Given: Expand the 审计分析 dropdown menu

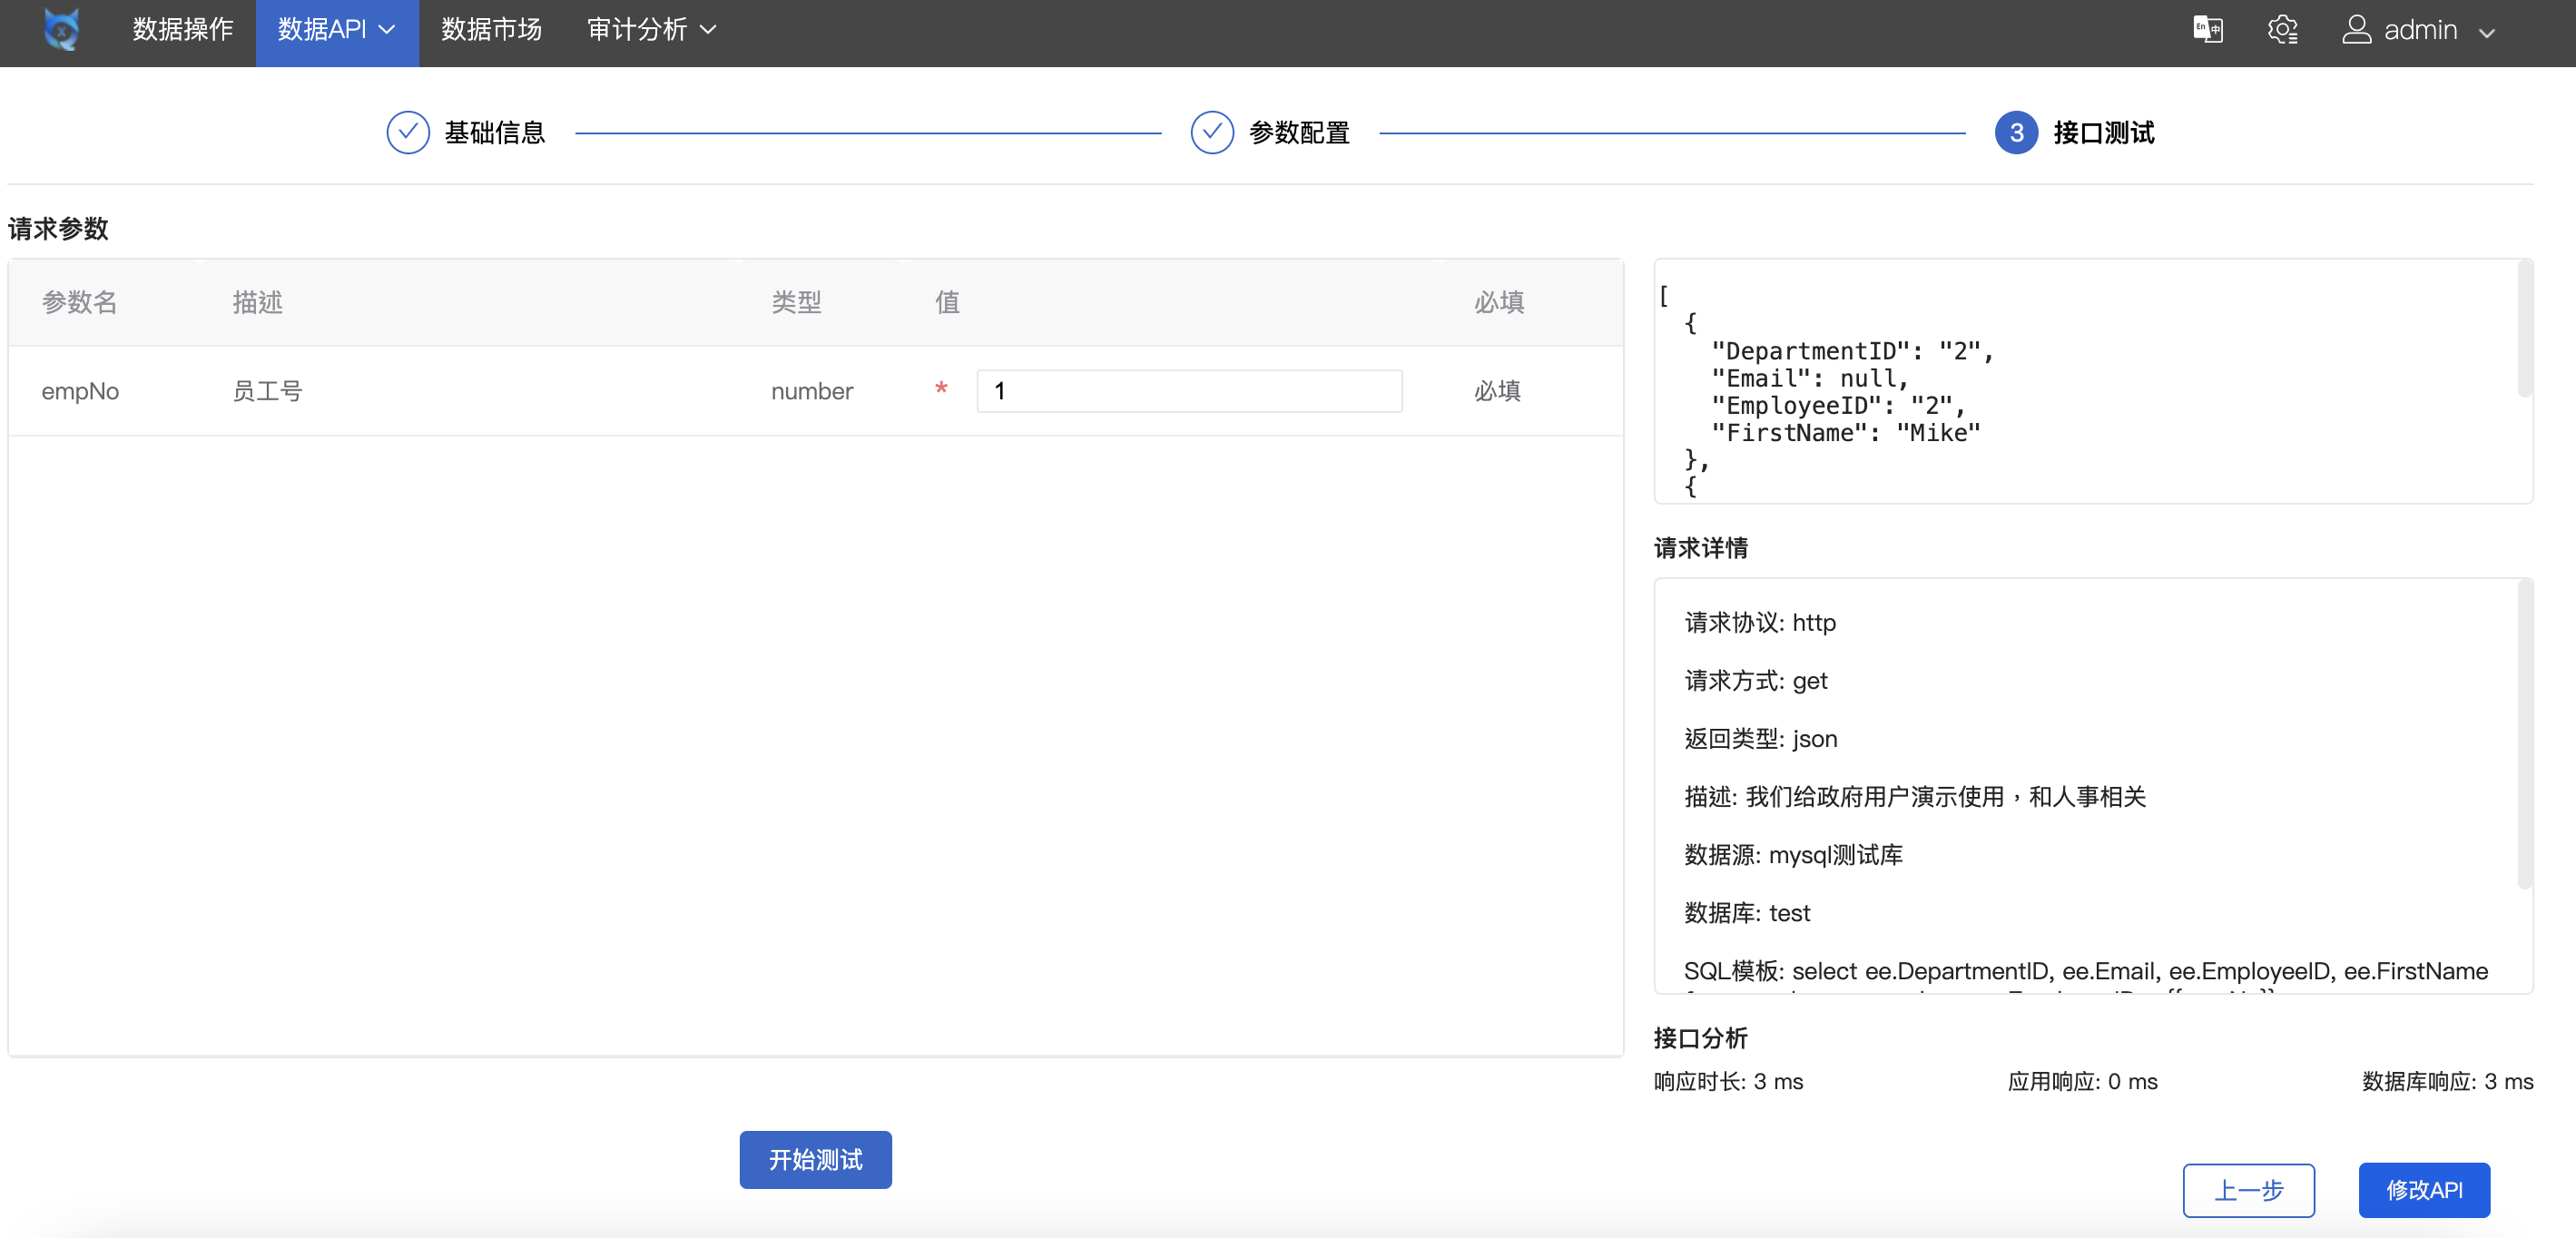Looking at the screenshot, I should point(651,30).
